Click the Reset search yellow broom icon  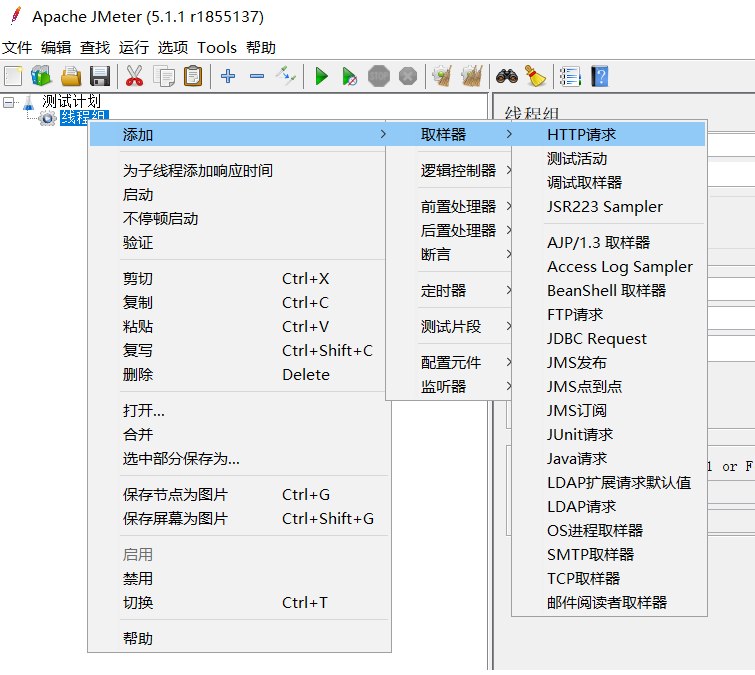[x=535, y=76]
